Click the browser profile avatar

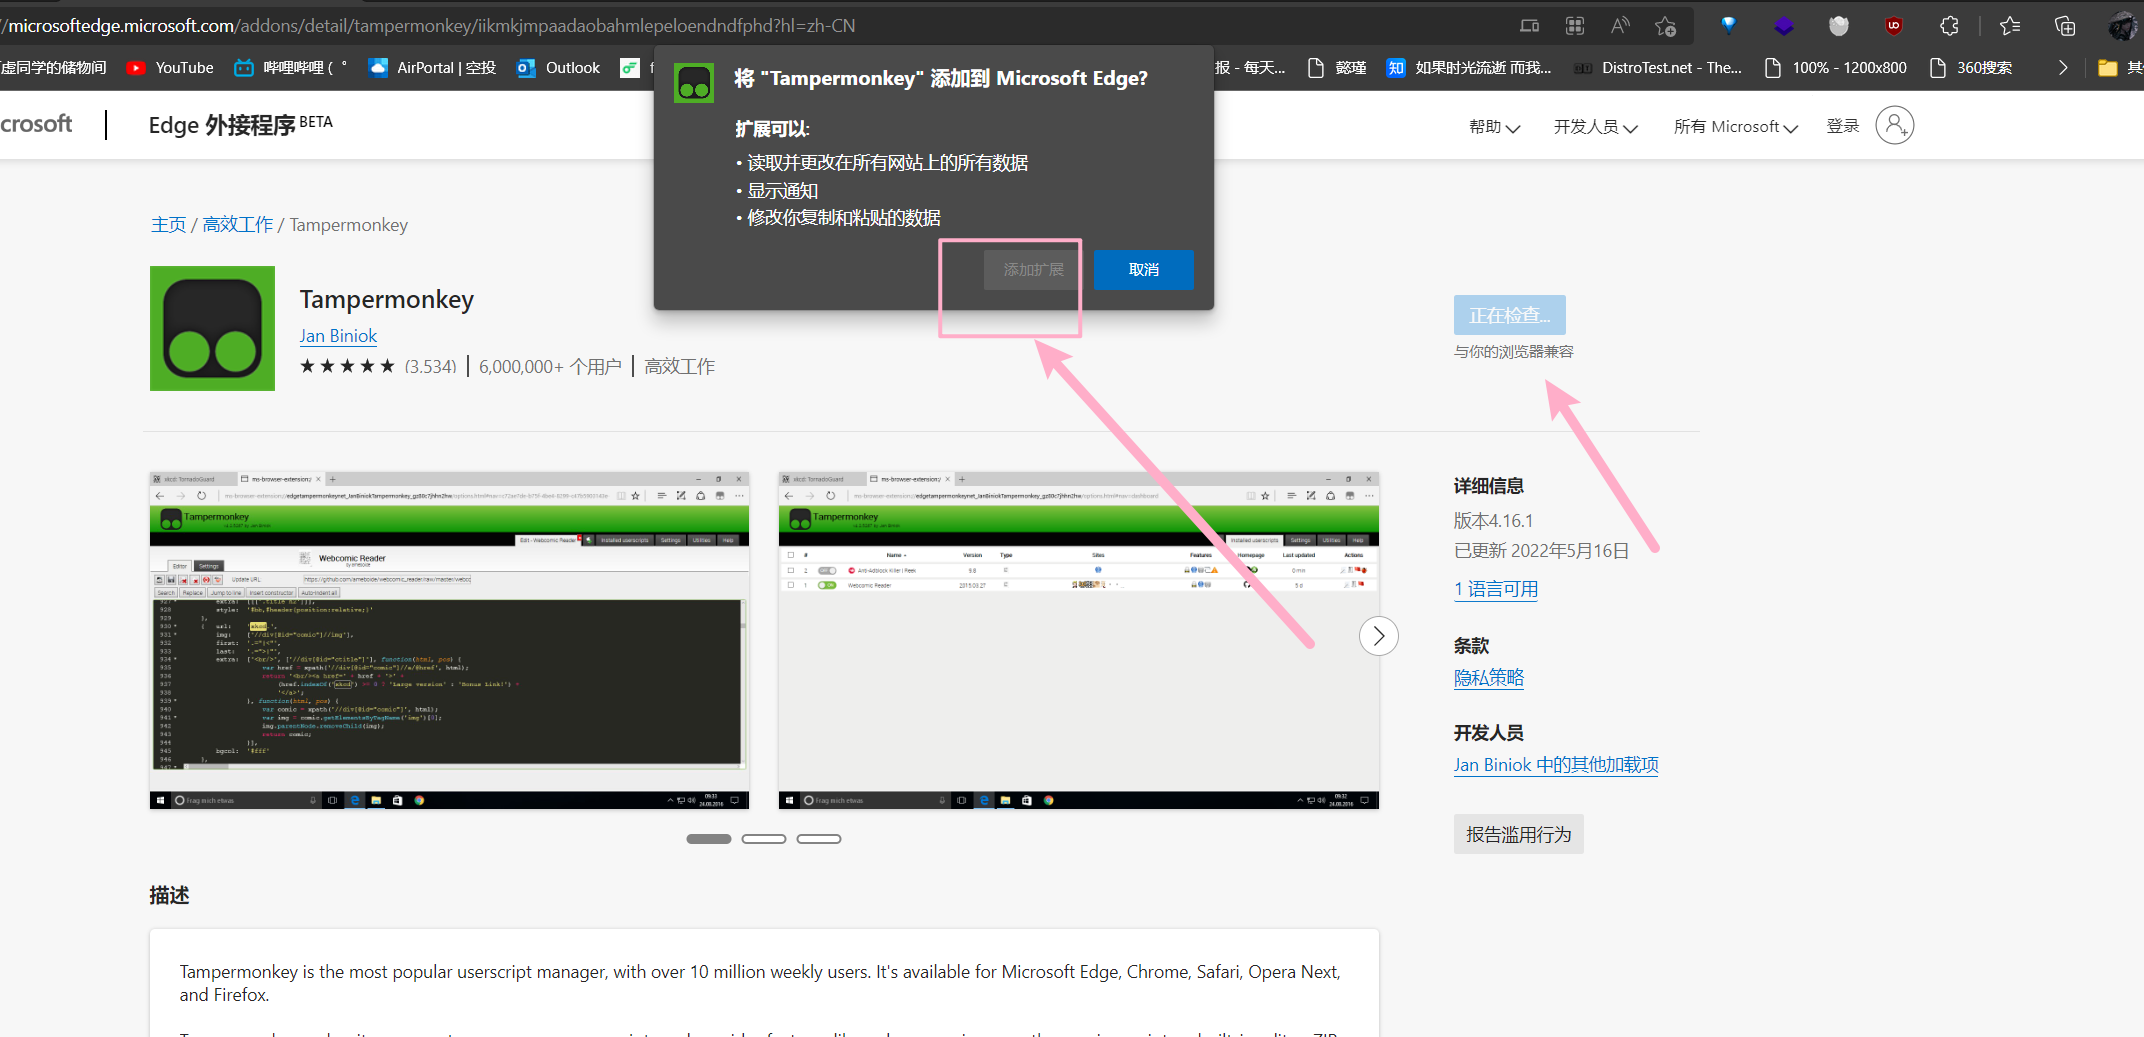click(2121, 26)
